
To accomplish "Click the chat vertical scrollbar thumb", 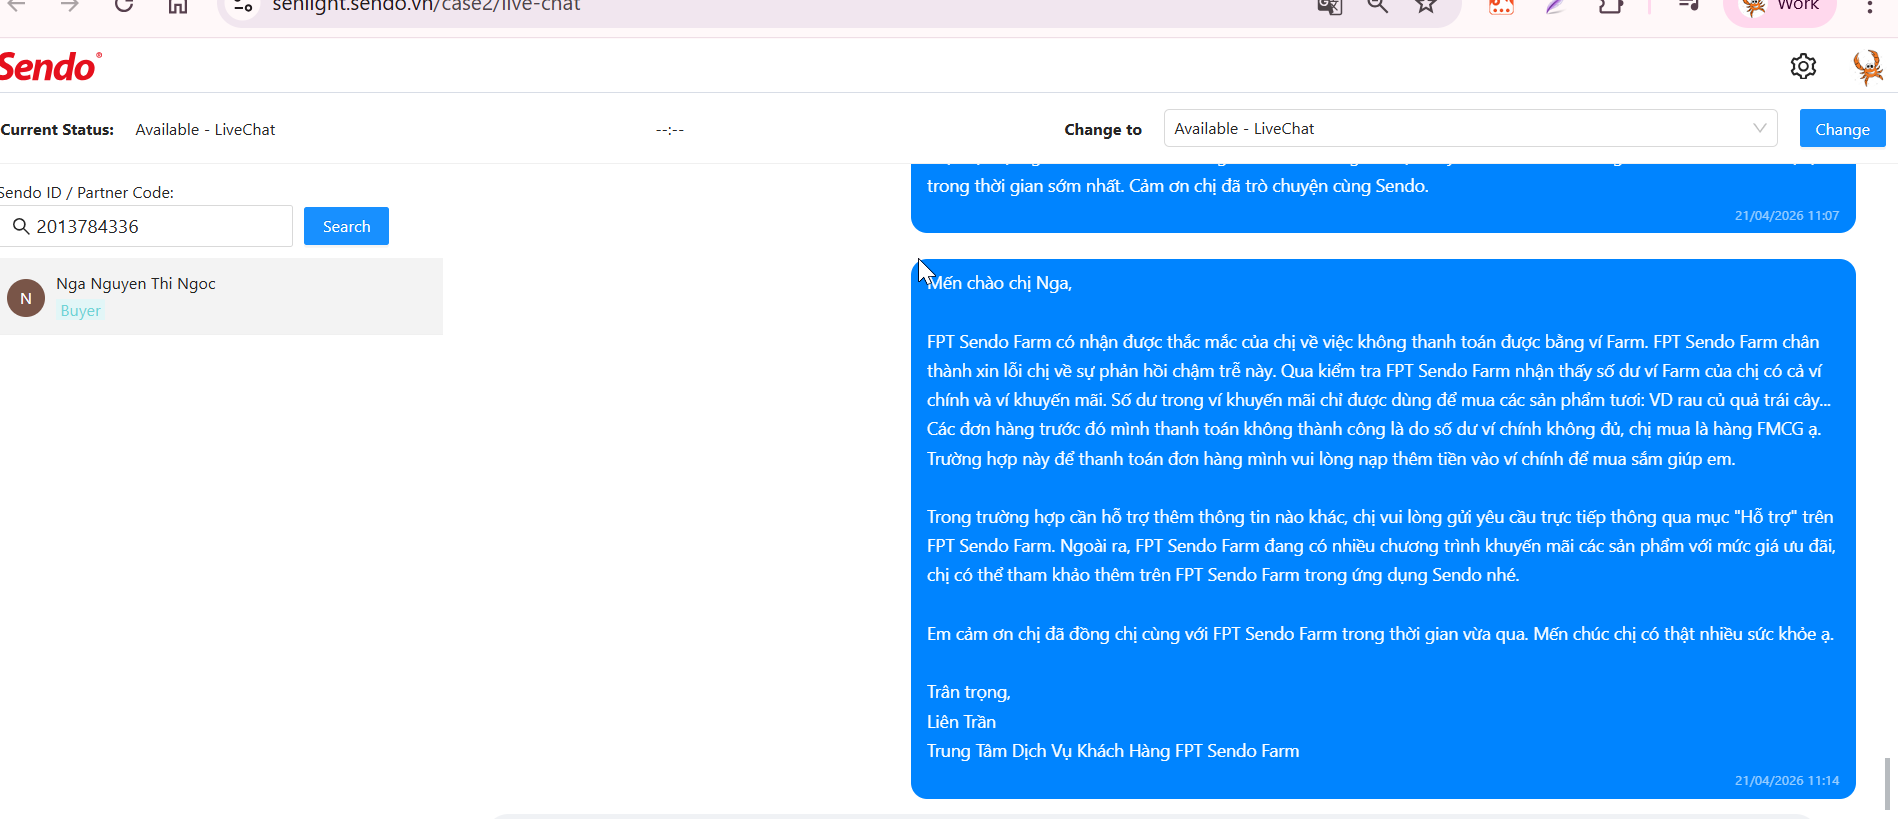I will [1888, 784].
